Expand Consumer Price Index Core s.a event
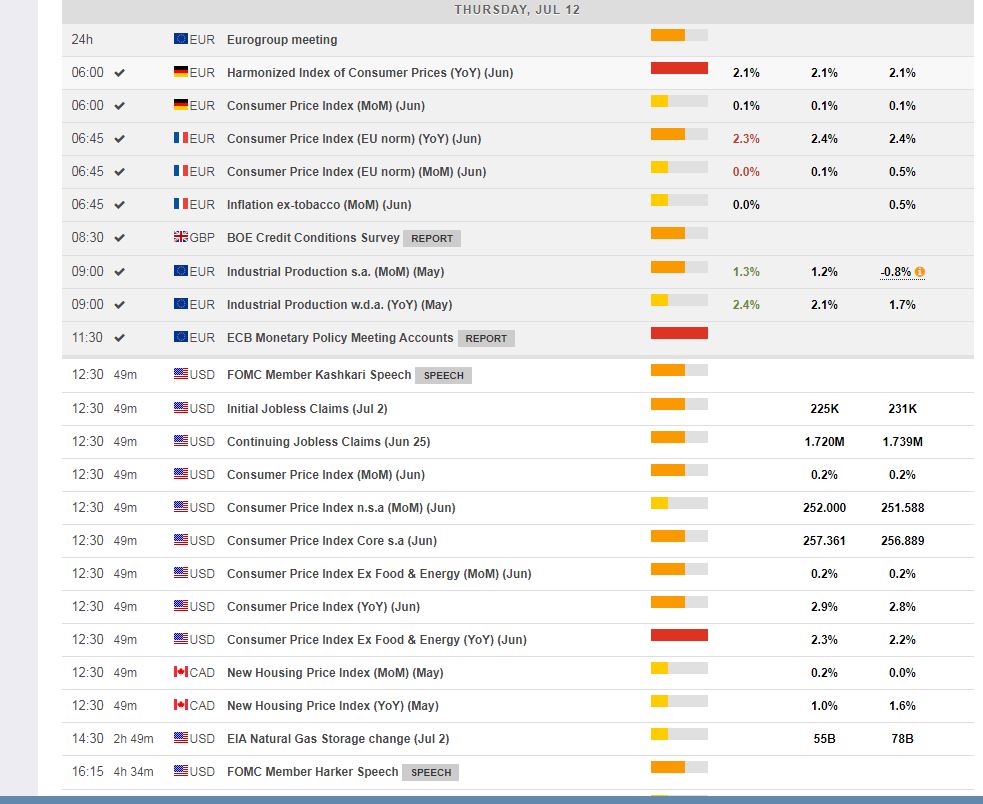 (331, 541)
